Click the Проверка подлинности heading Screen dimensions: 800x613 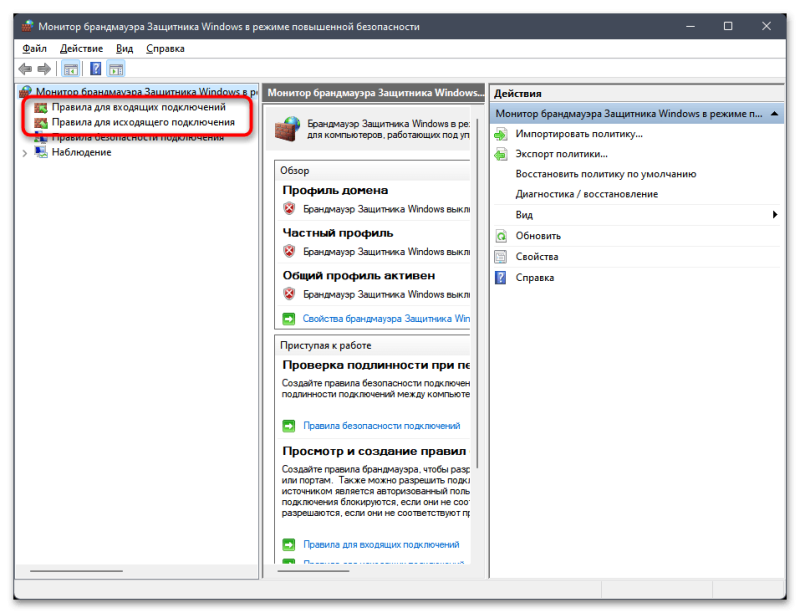coord(376,365)
